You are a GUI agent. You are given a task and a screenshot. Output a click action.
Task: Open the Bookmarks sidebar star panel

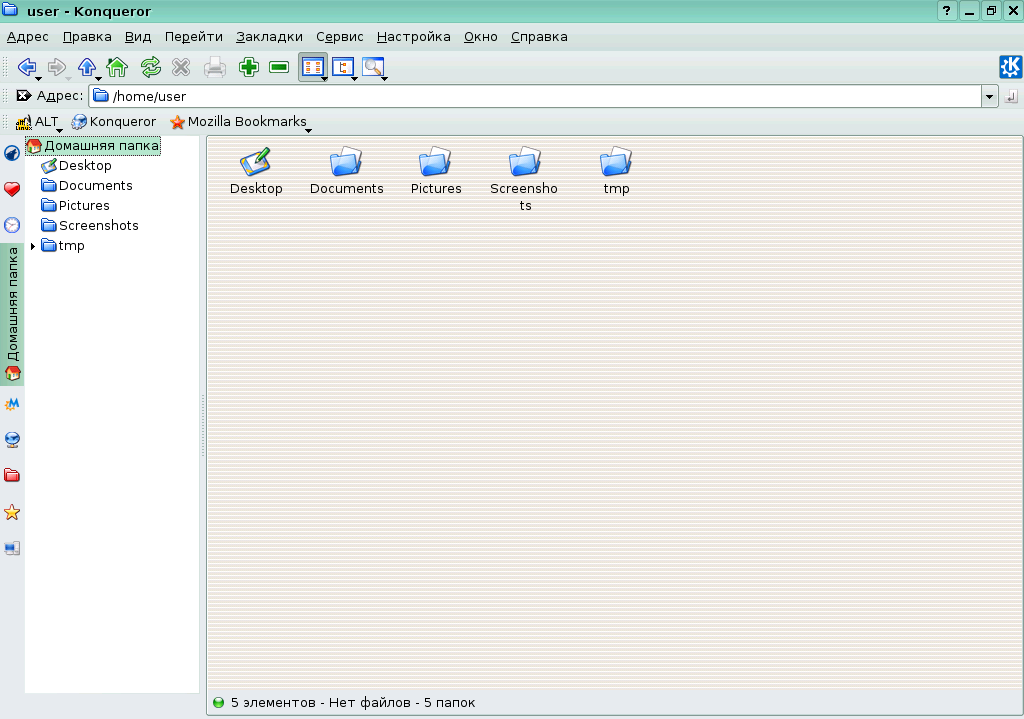pos(12,512)
